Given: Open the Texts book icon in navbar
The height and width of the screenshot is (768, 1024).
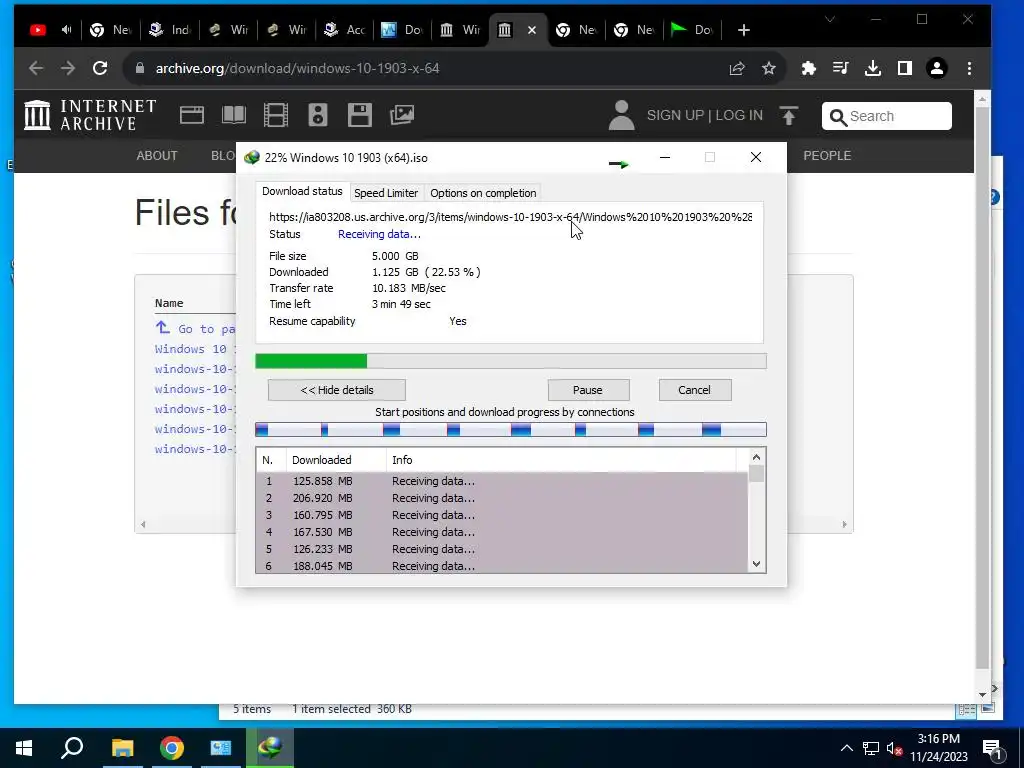Looking at the screenshot, I should coord(234,115).
